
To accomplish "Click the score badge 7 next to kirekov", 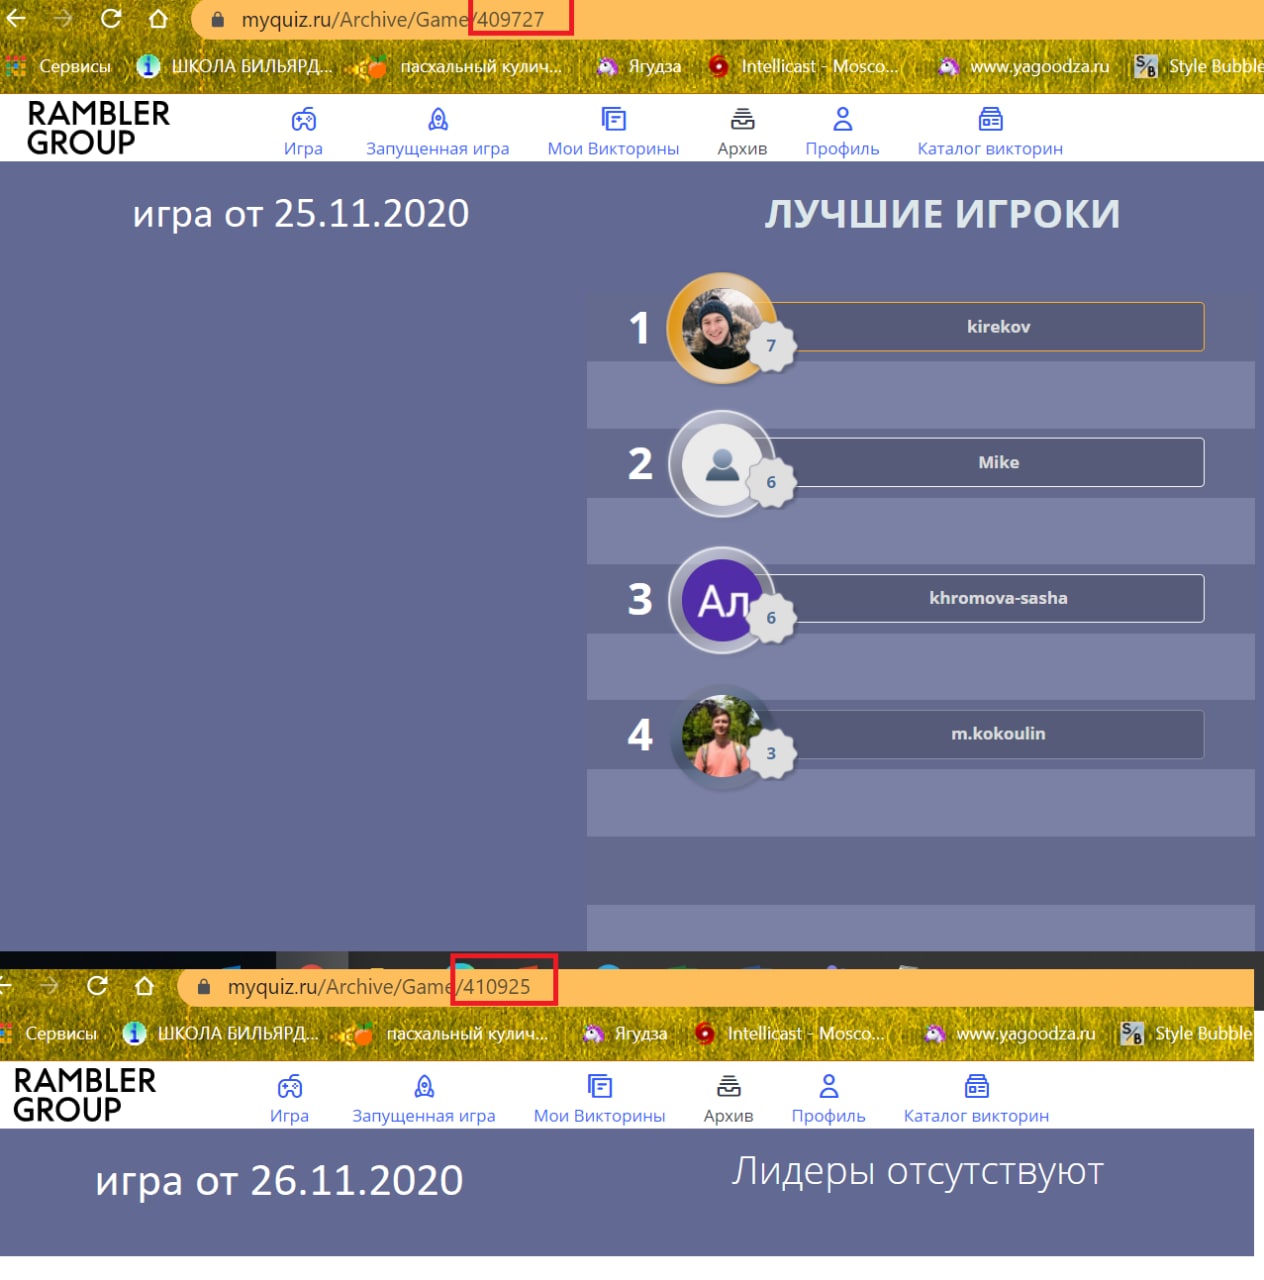I will click(771, 346).
